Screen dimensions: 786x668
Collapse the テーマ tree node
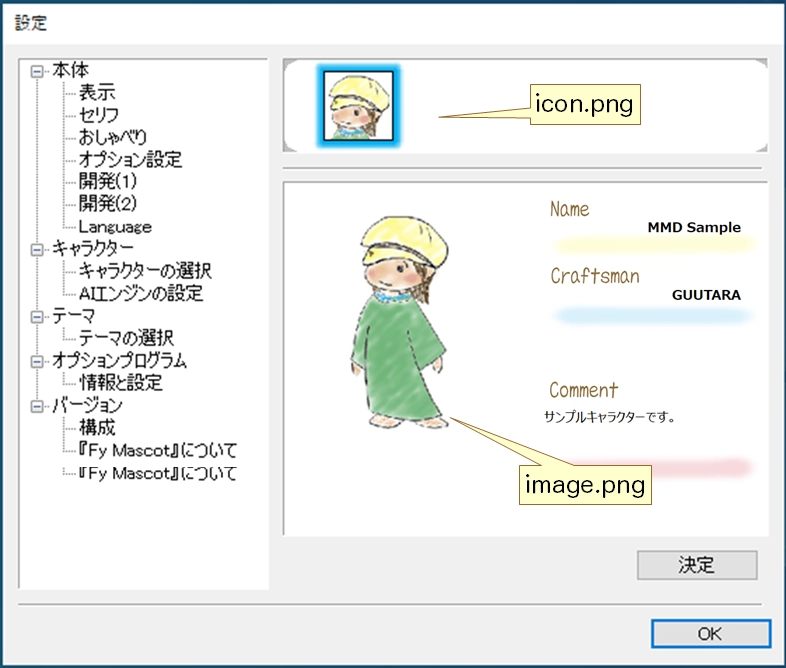[x=38, y=317]
